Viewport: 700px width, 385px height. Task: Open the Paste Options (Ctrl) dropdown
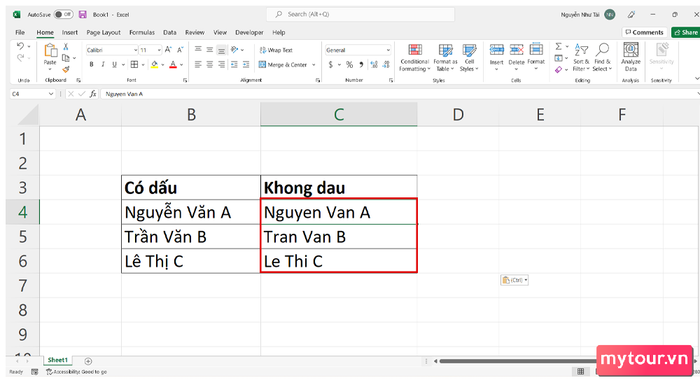[x=515, y=280]
